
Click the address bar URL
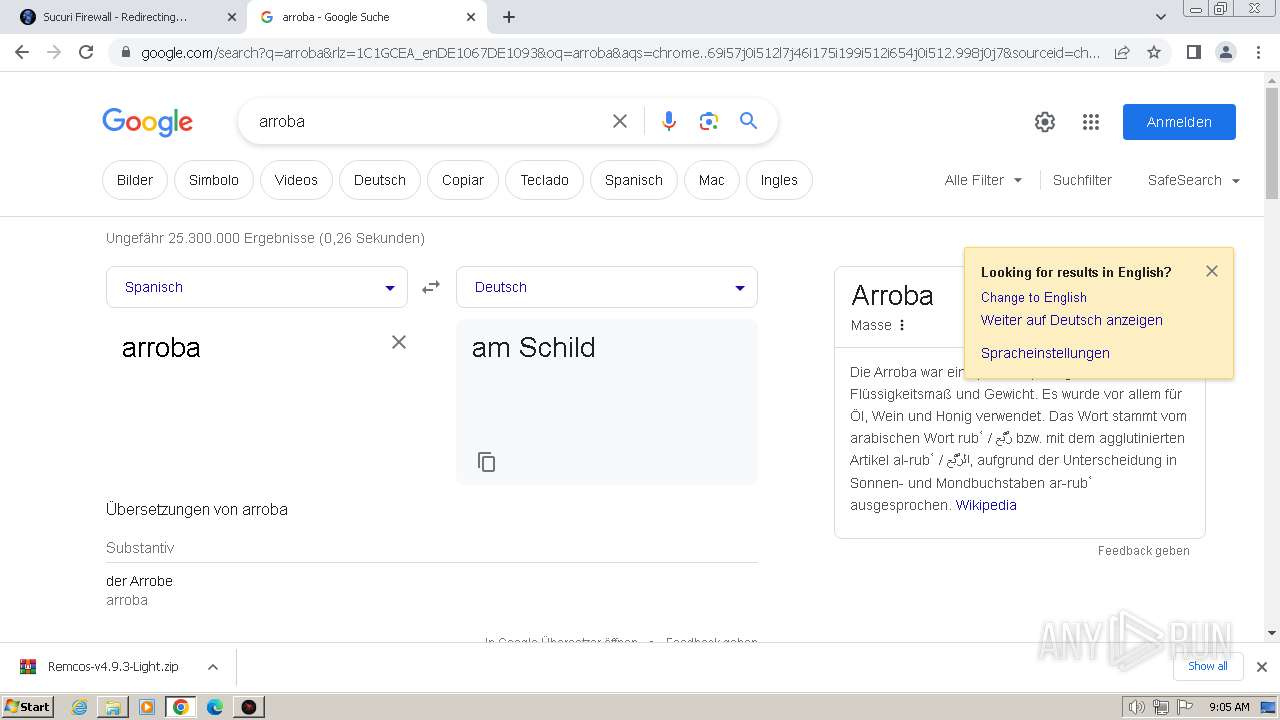620,52
